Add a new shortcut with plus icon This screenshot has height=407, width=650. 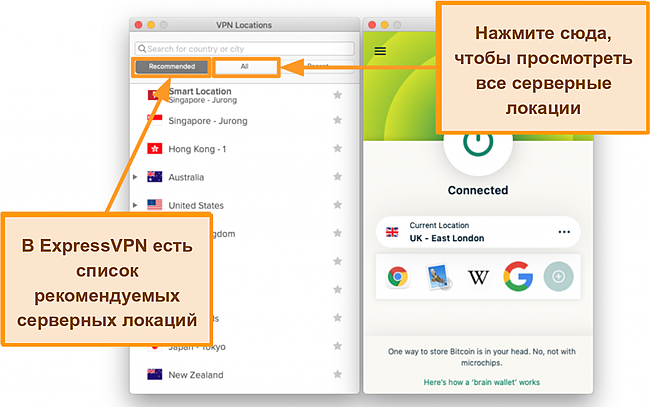tap(558, 276)
